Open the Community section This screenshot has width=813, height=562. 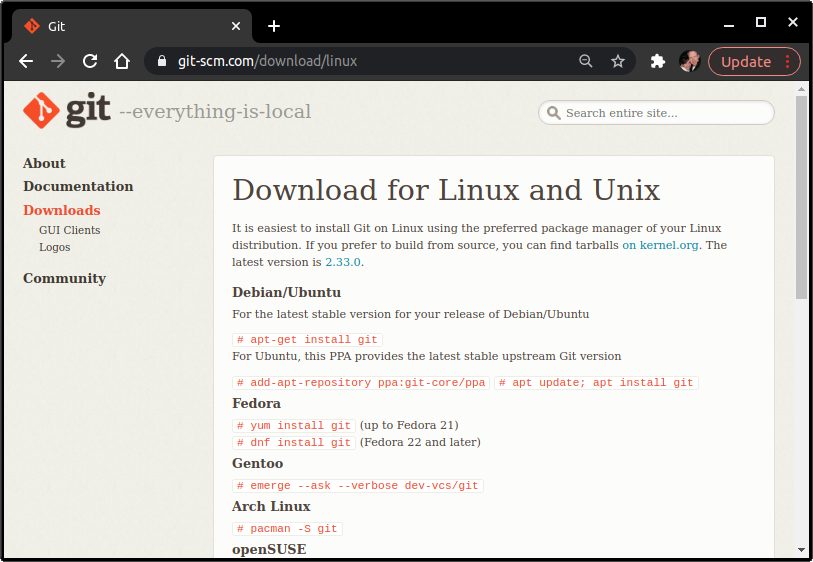coord(64,278)
